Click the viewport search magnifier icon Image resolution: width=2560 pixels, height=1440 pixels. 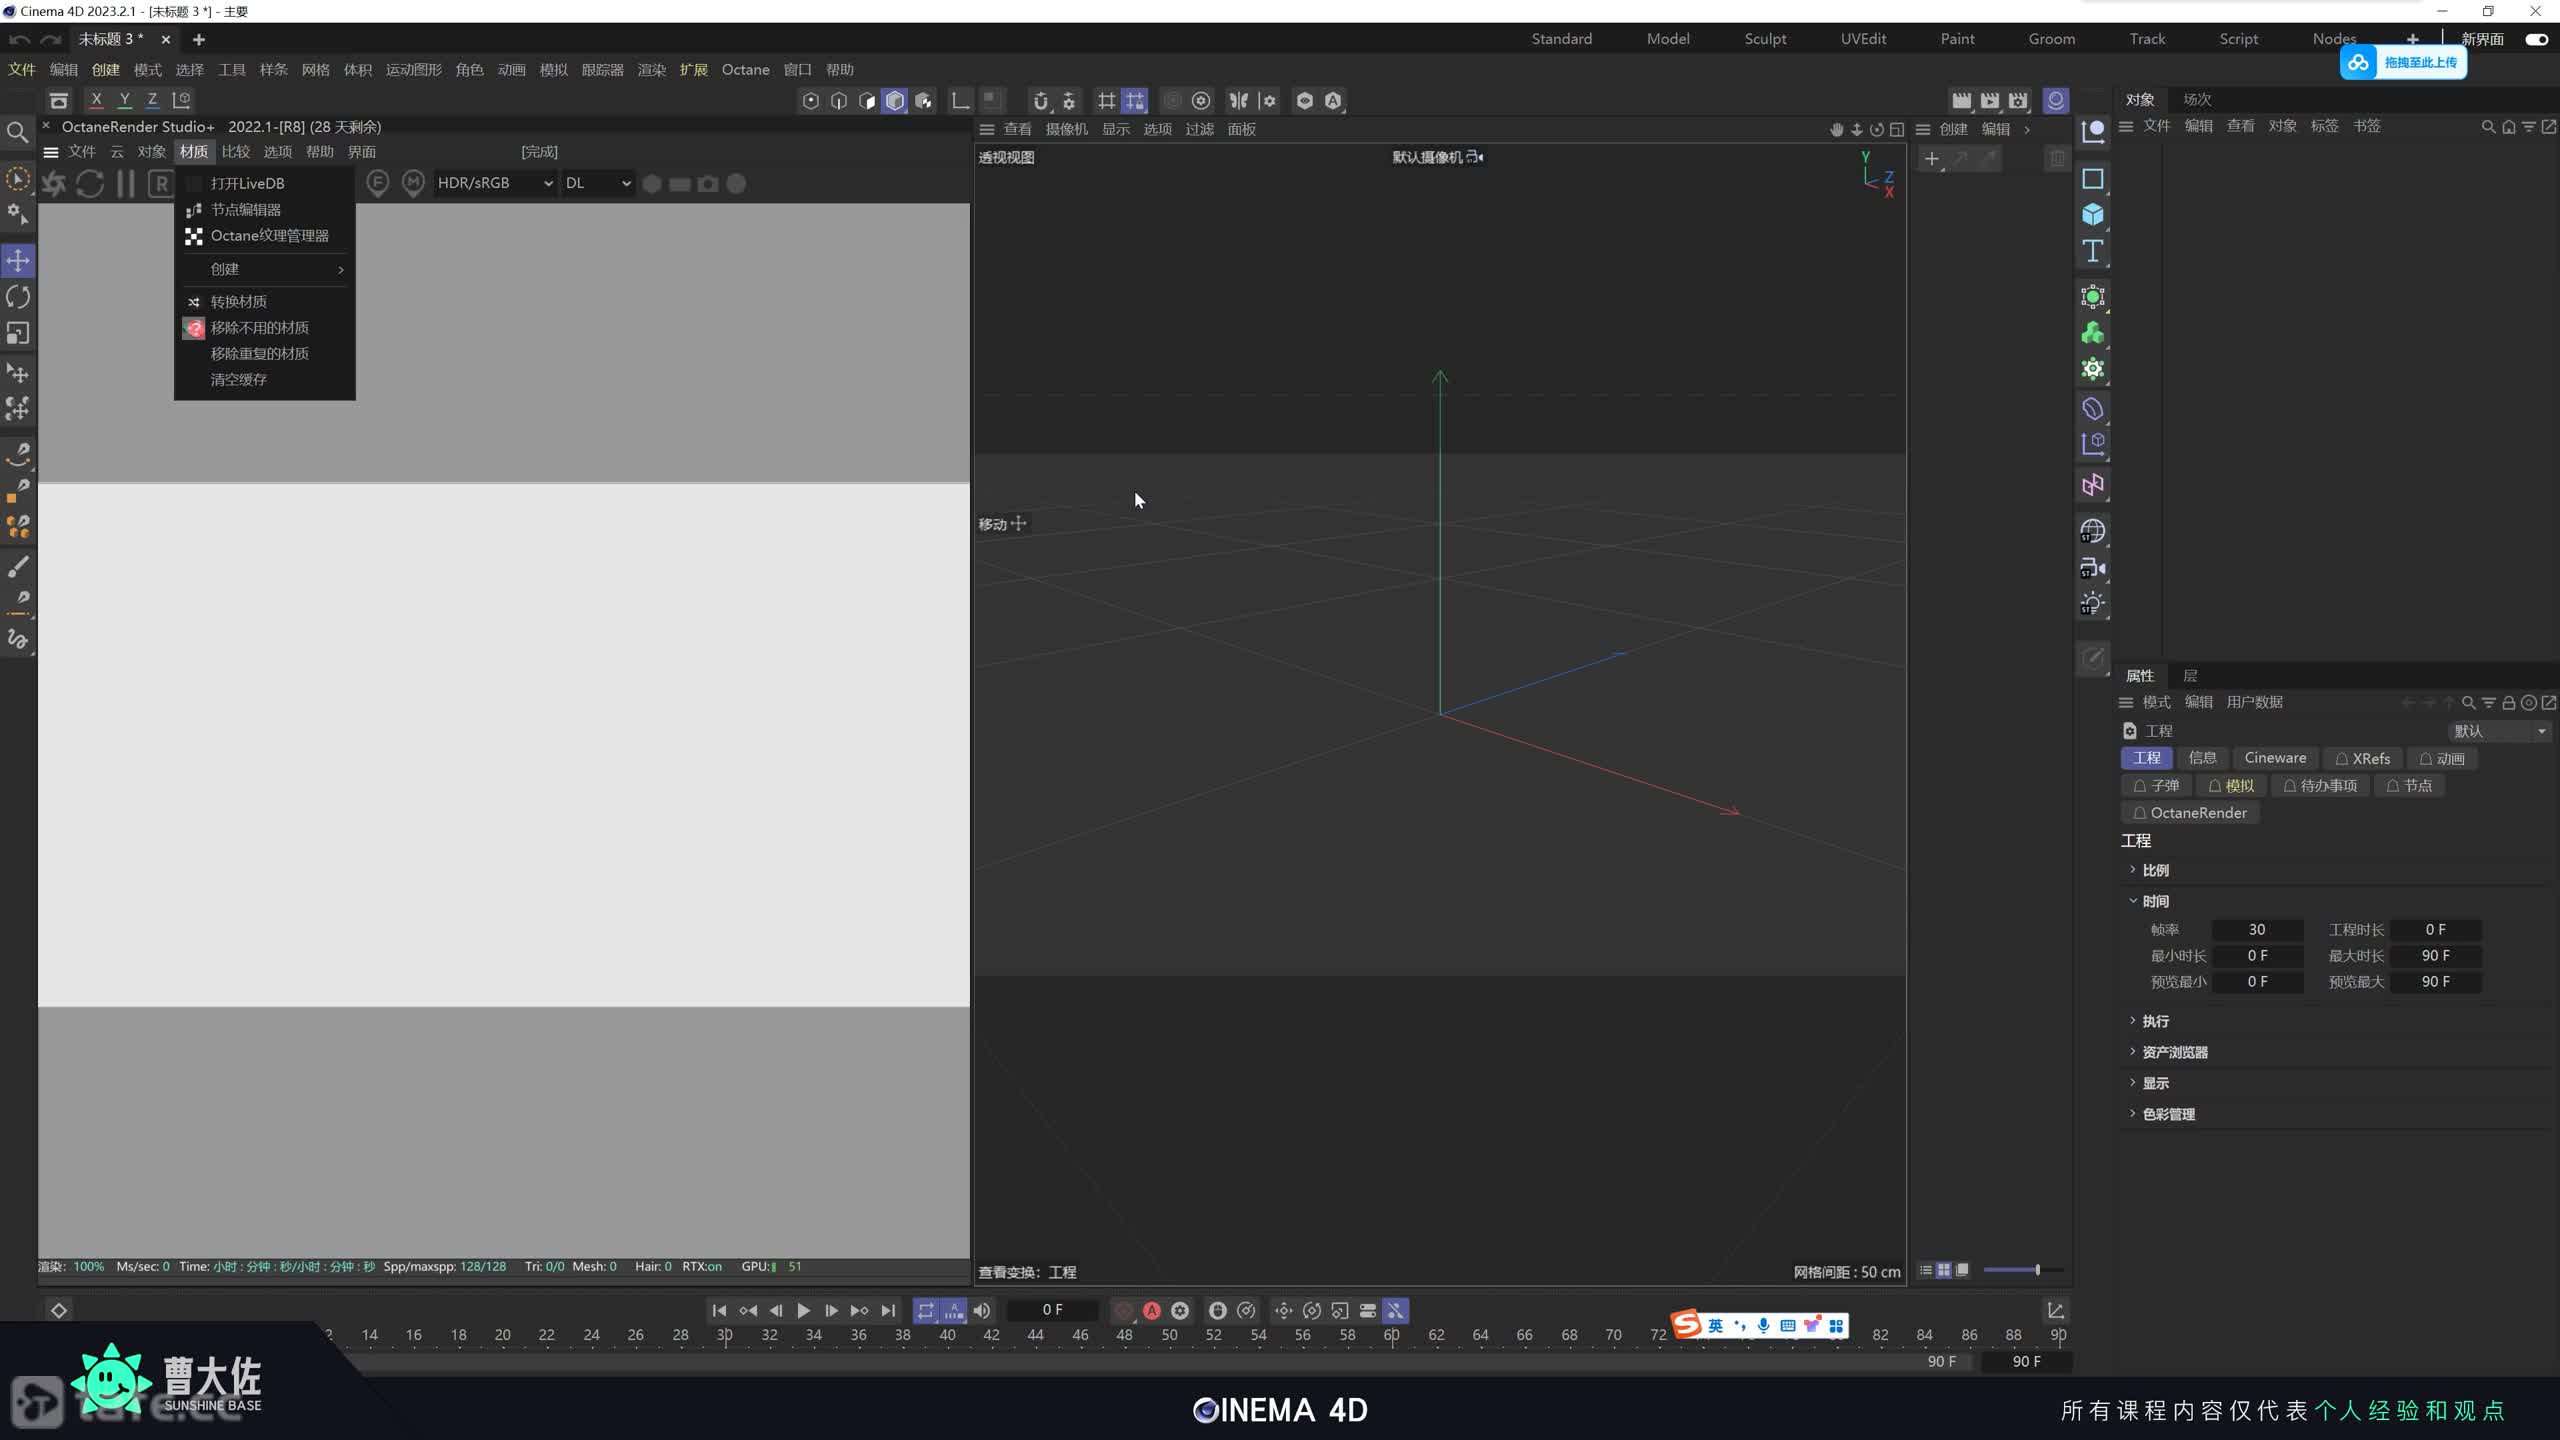[18, 132]
